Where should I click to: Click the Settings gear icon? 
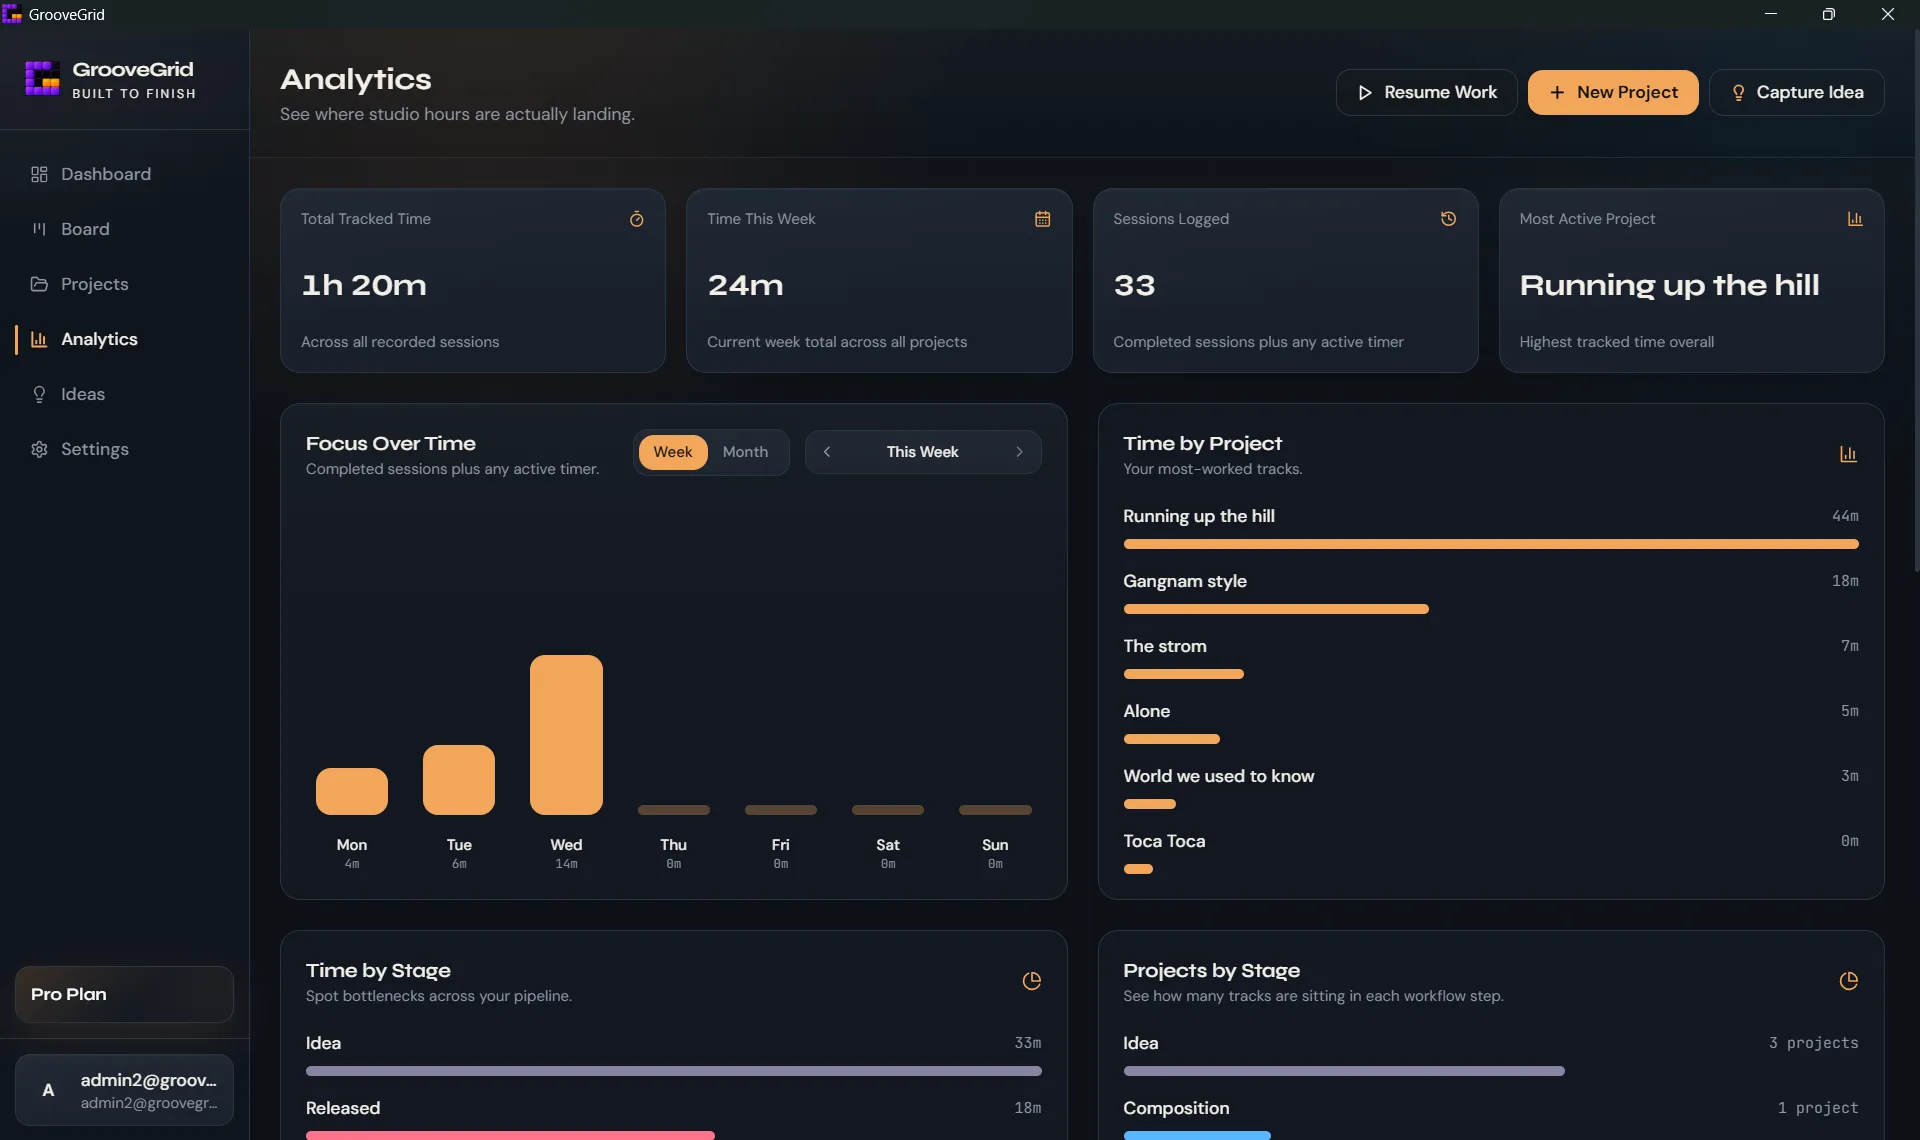[x=39, y=449]
